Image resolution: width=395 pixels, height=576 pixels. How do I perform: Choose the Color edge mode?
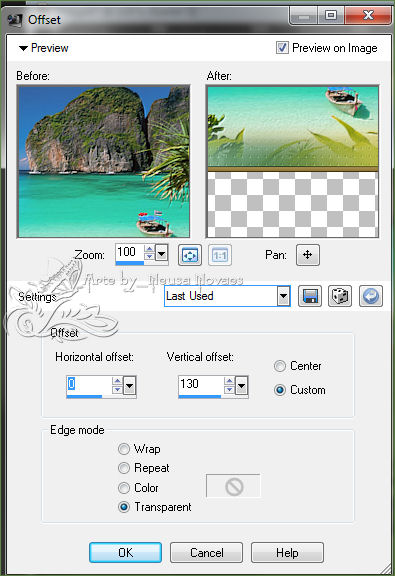(124, 488)
